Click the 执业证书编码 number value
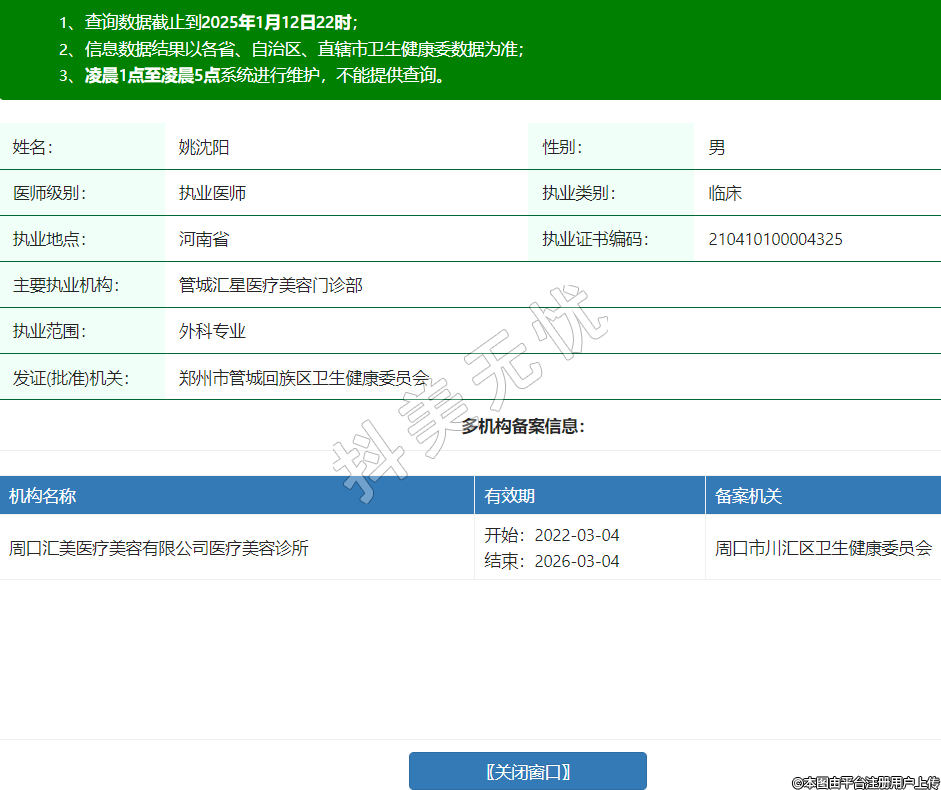The height and width of the screenshot is (790, 941). tap(775, 239)
